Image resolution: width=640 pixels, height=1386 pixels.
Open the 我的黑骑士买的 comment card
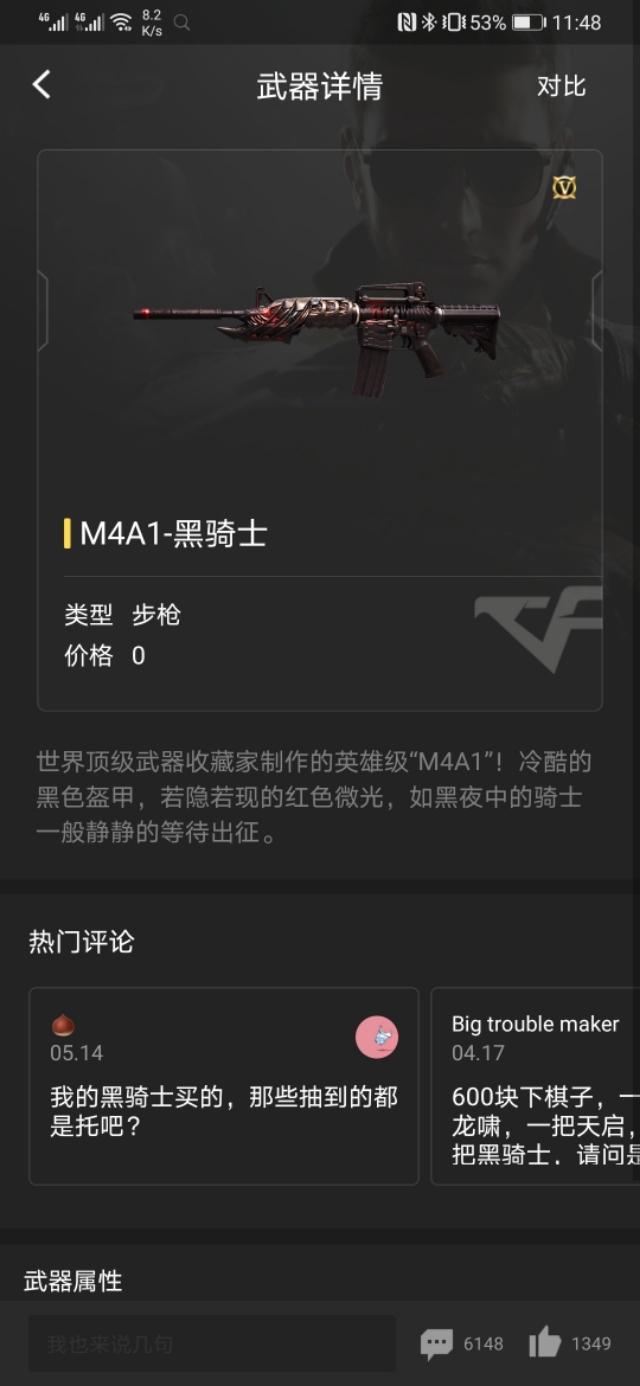[224, 1086]
